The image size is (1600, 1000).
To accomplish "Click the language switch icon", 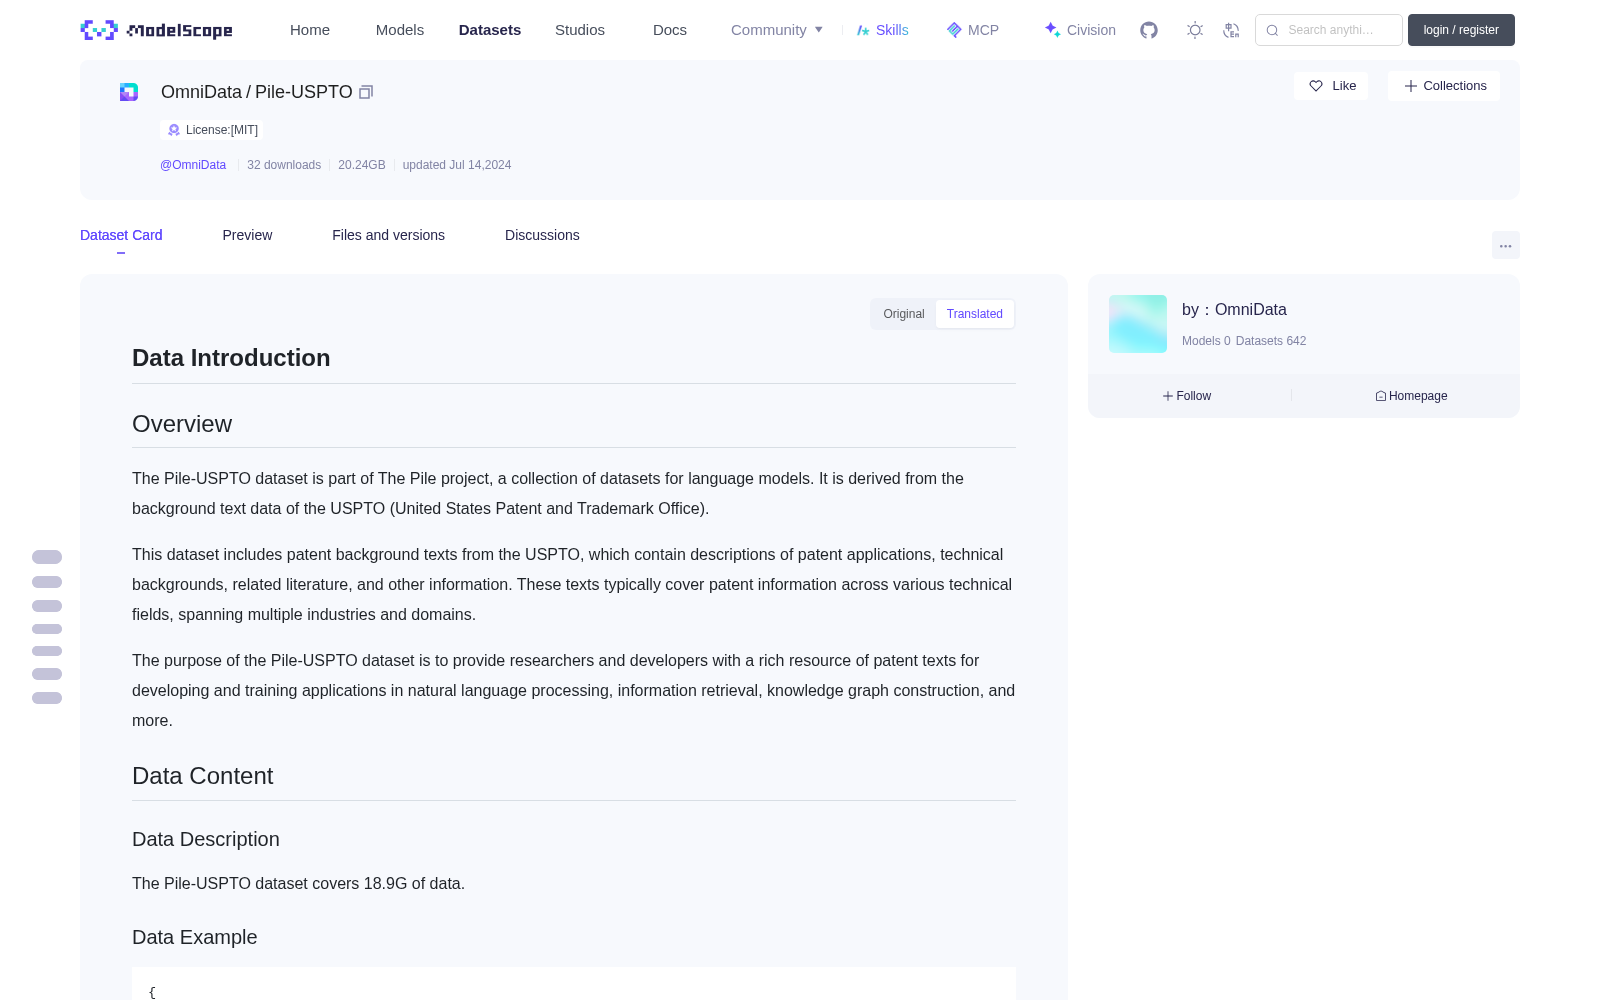I will tap(1231, 30).
